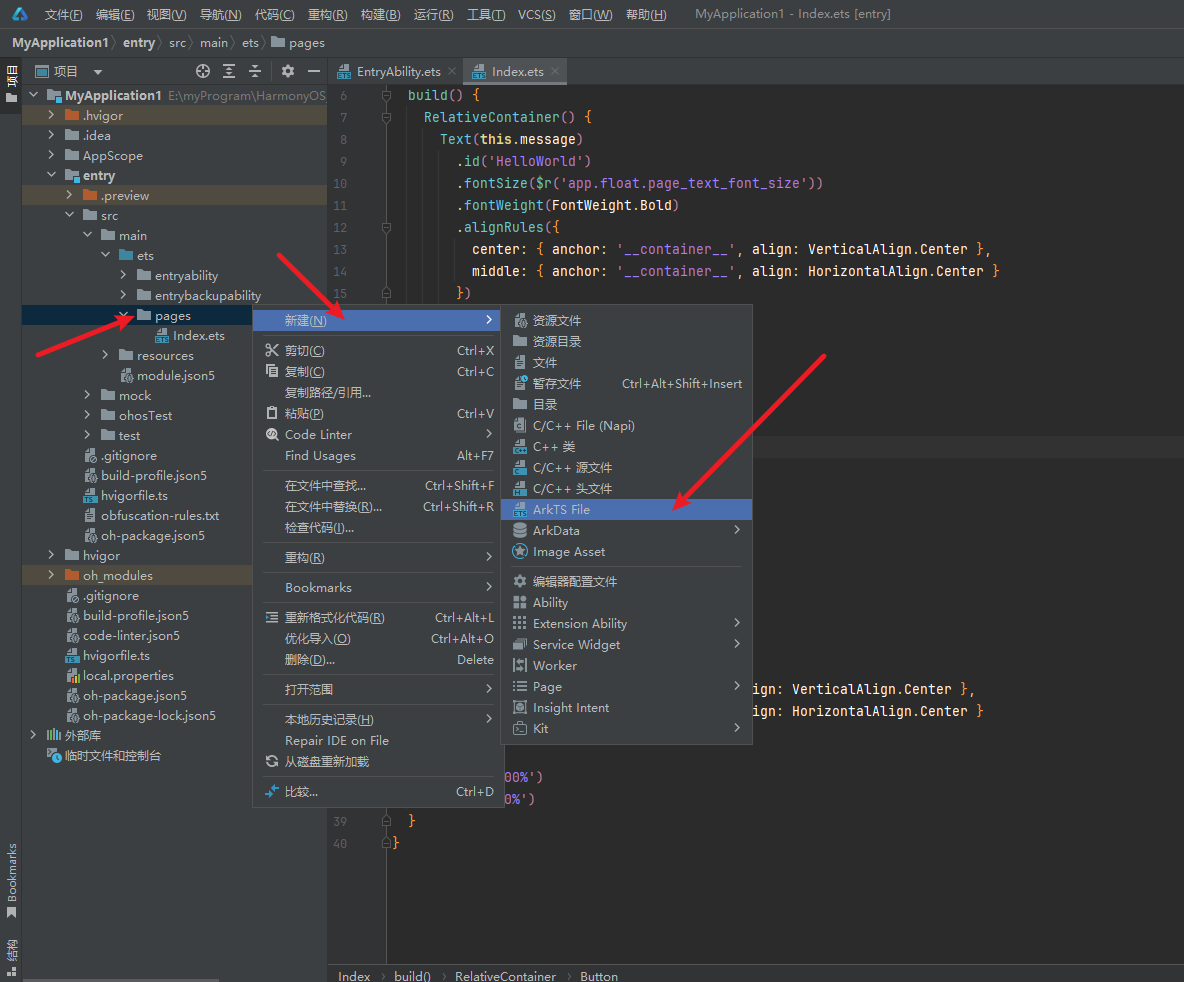
Task: Click the locate-in-project target icon
Action: (x=203, y=71)
